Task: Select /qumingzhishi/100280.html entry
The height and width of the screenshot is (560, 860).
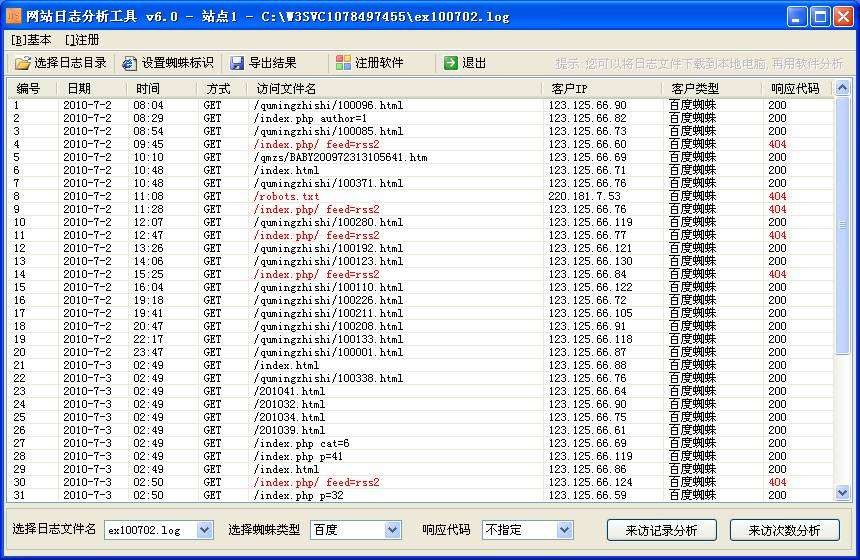Action: 328,223
